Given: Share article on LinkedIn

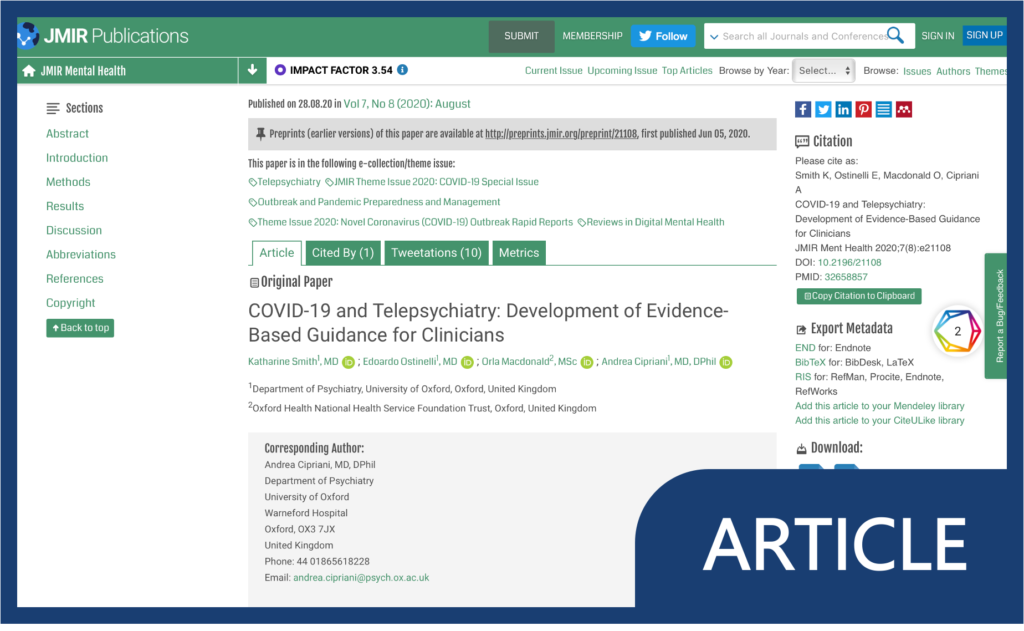Looking at the screenshot, I should tap(843, 110).
